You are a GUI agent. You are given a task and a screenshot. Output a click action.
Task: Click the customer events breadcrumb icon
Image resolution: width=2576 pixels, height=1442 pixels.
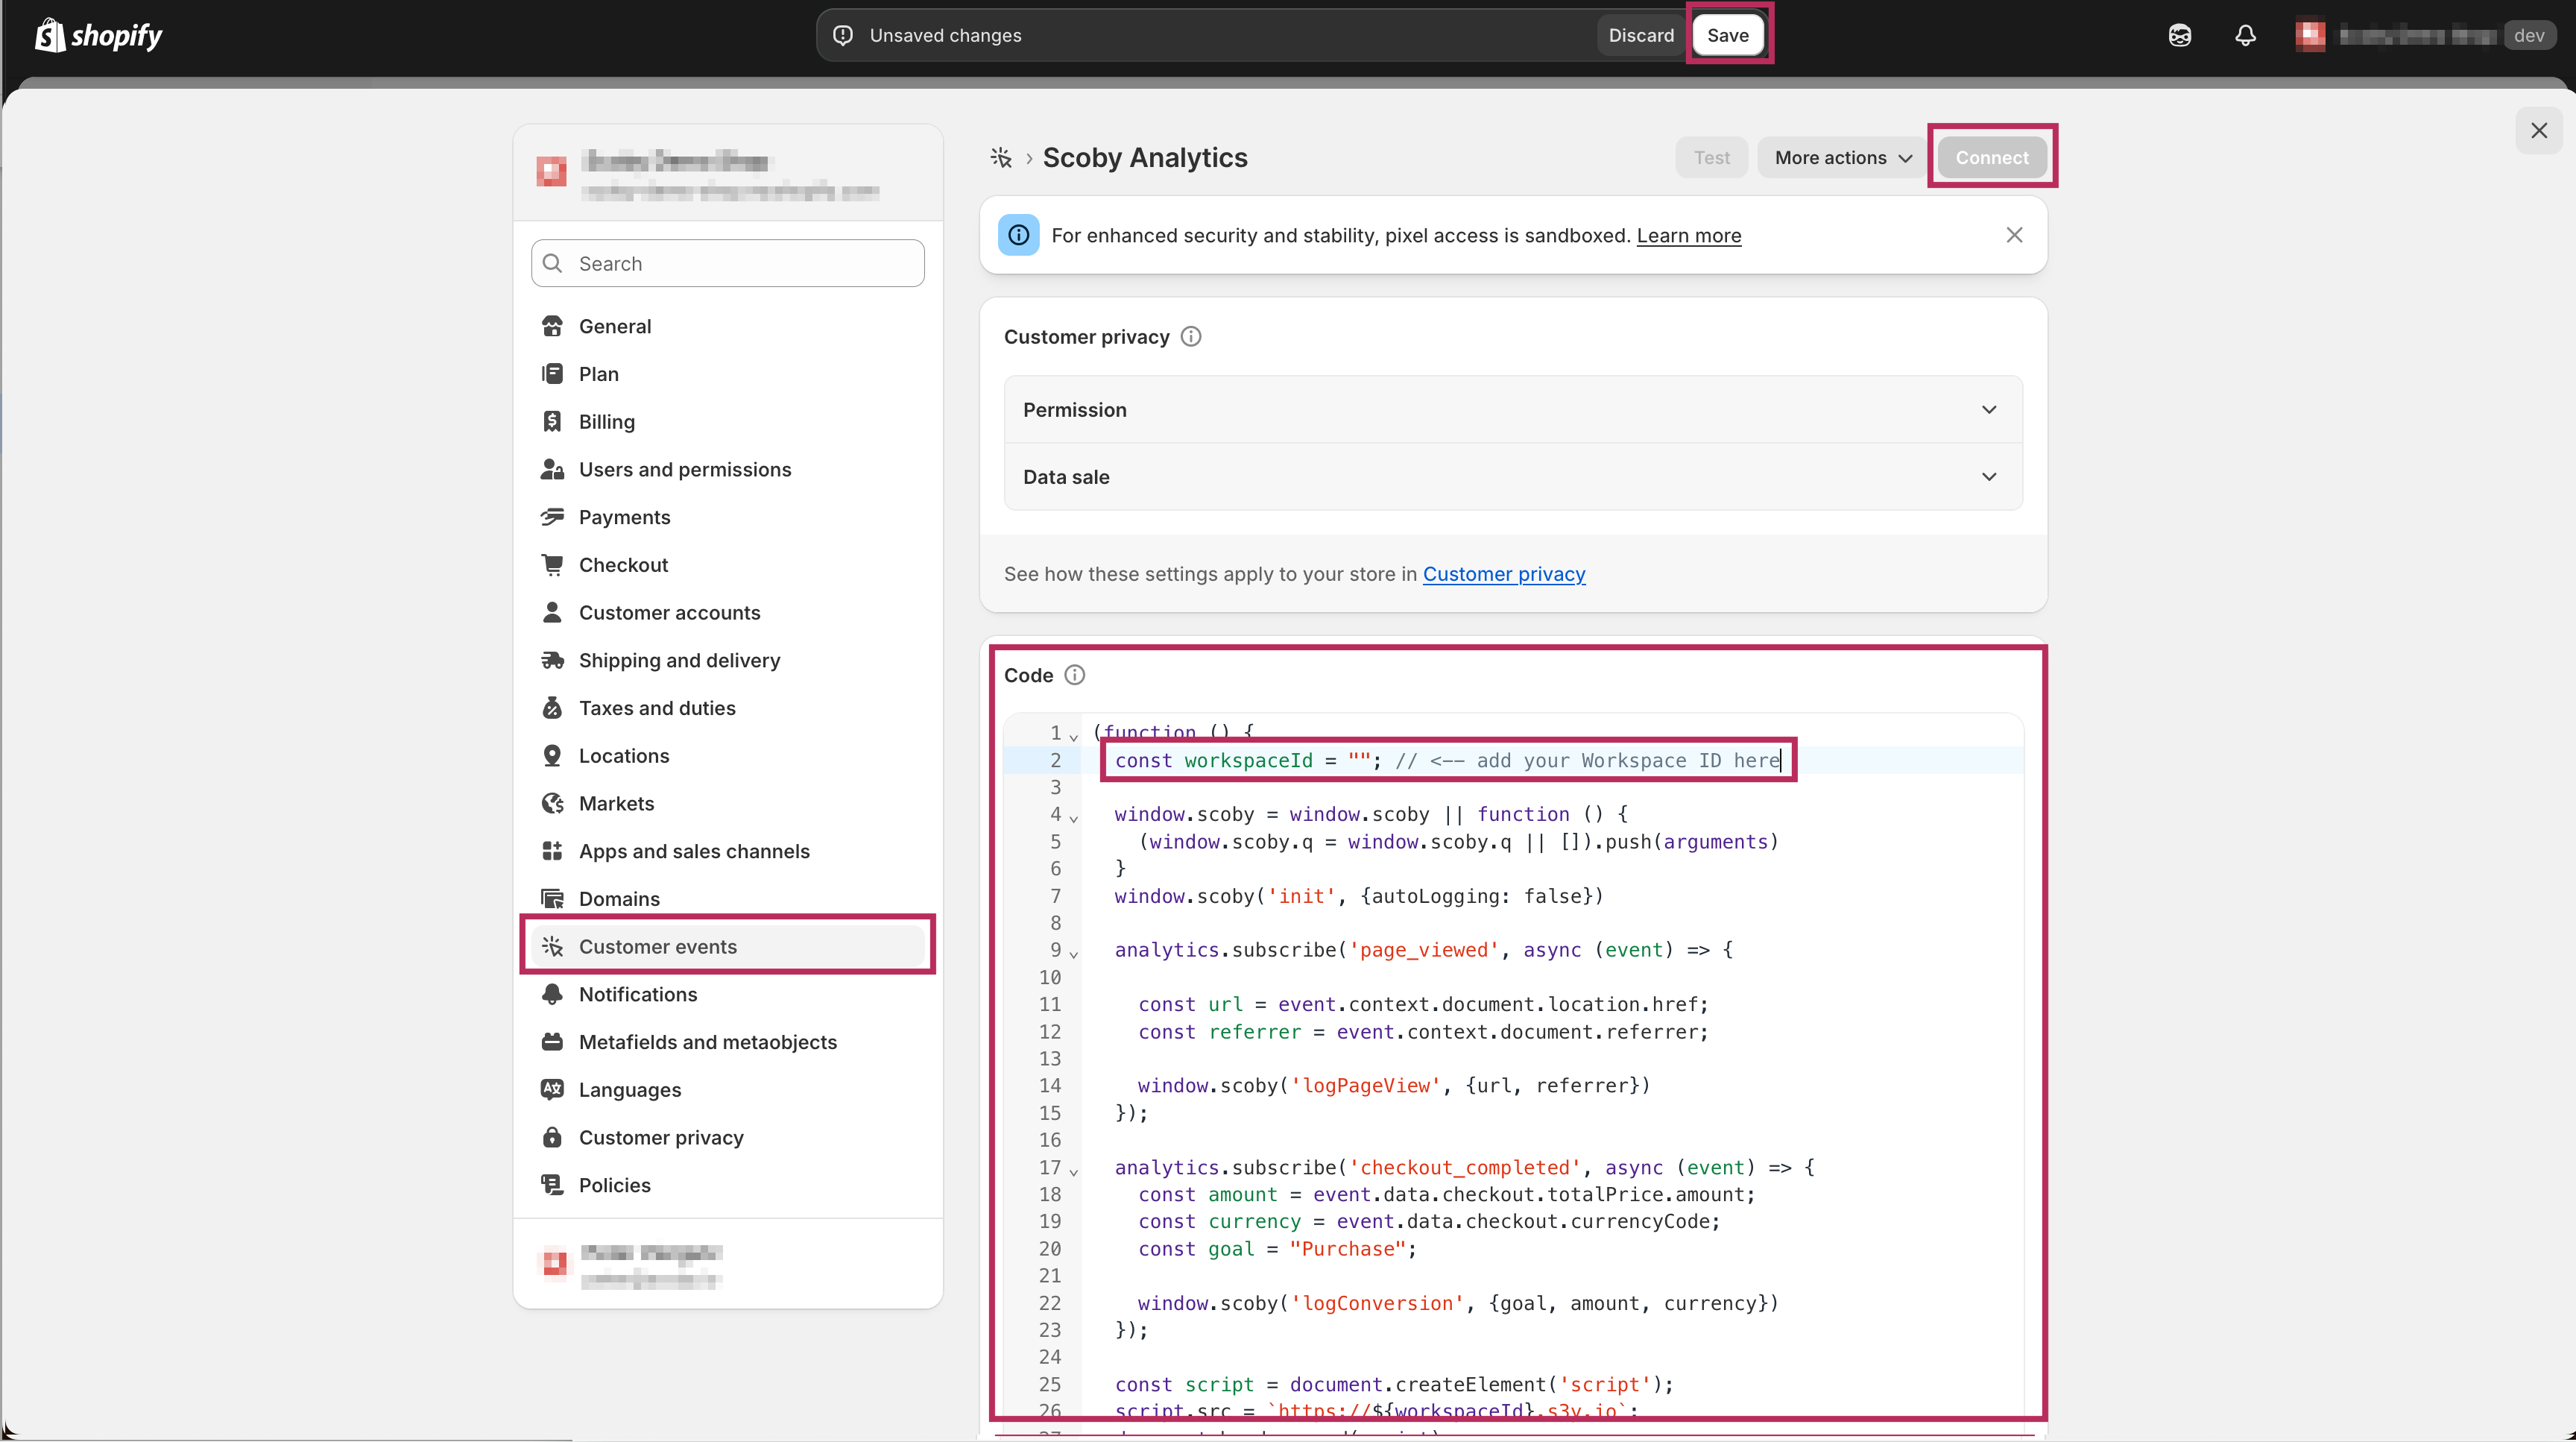[x=1001, y=158]
